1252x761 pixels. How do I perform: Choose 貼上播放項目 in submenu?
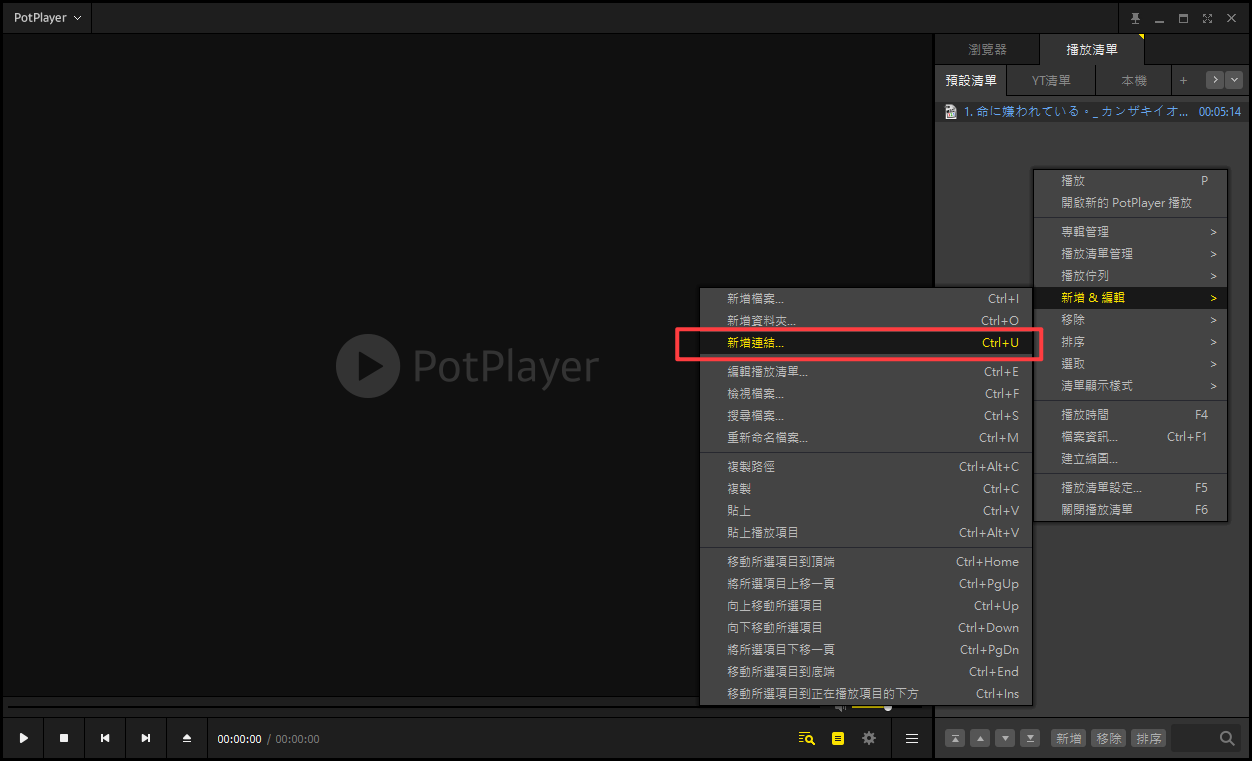[866, 533]
